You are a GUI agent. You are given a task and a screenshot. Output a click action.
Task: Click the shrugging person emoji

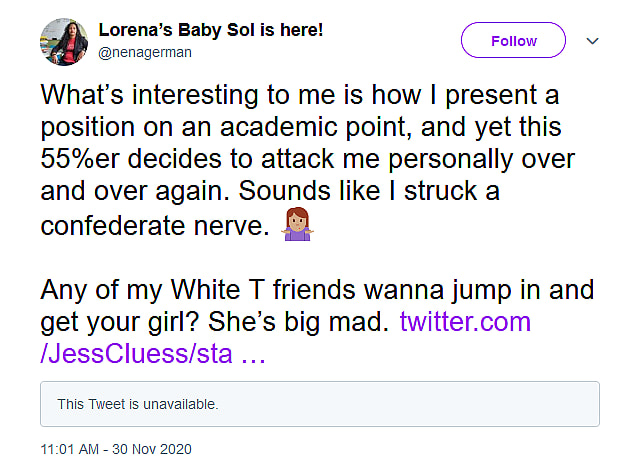coord(300,225)
